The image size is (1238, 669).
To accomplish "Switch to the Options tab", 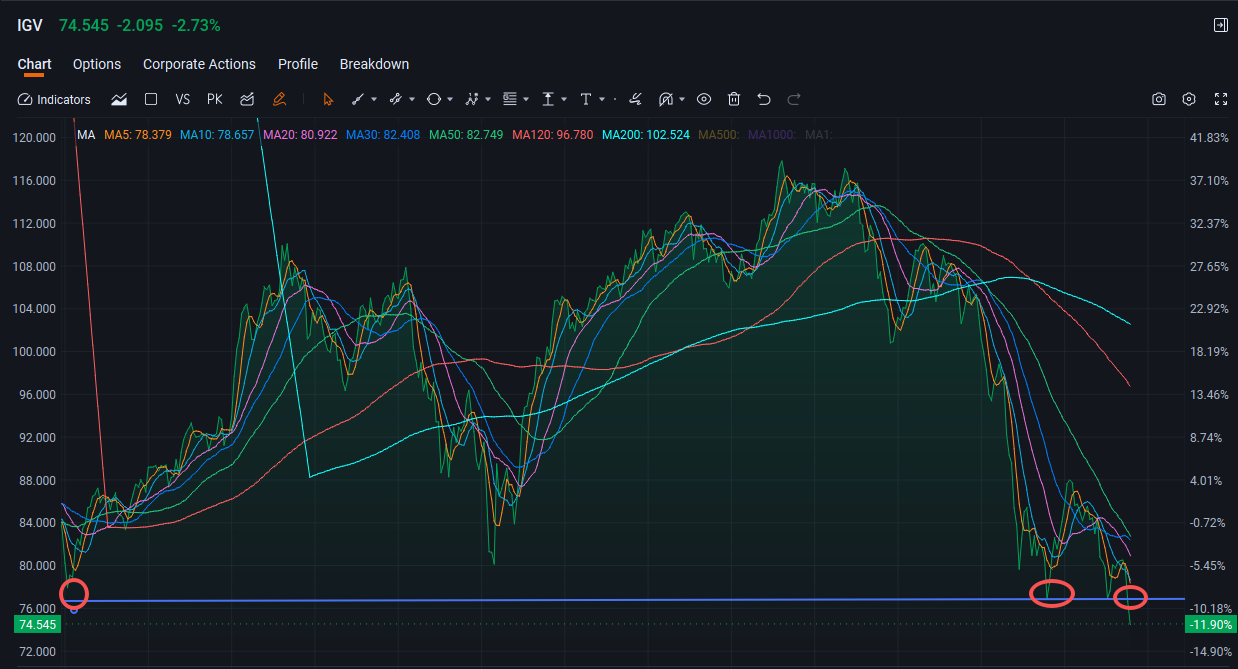I will coord(97,64).
